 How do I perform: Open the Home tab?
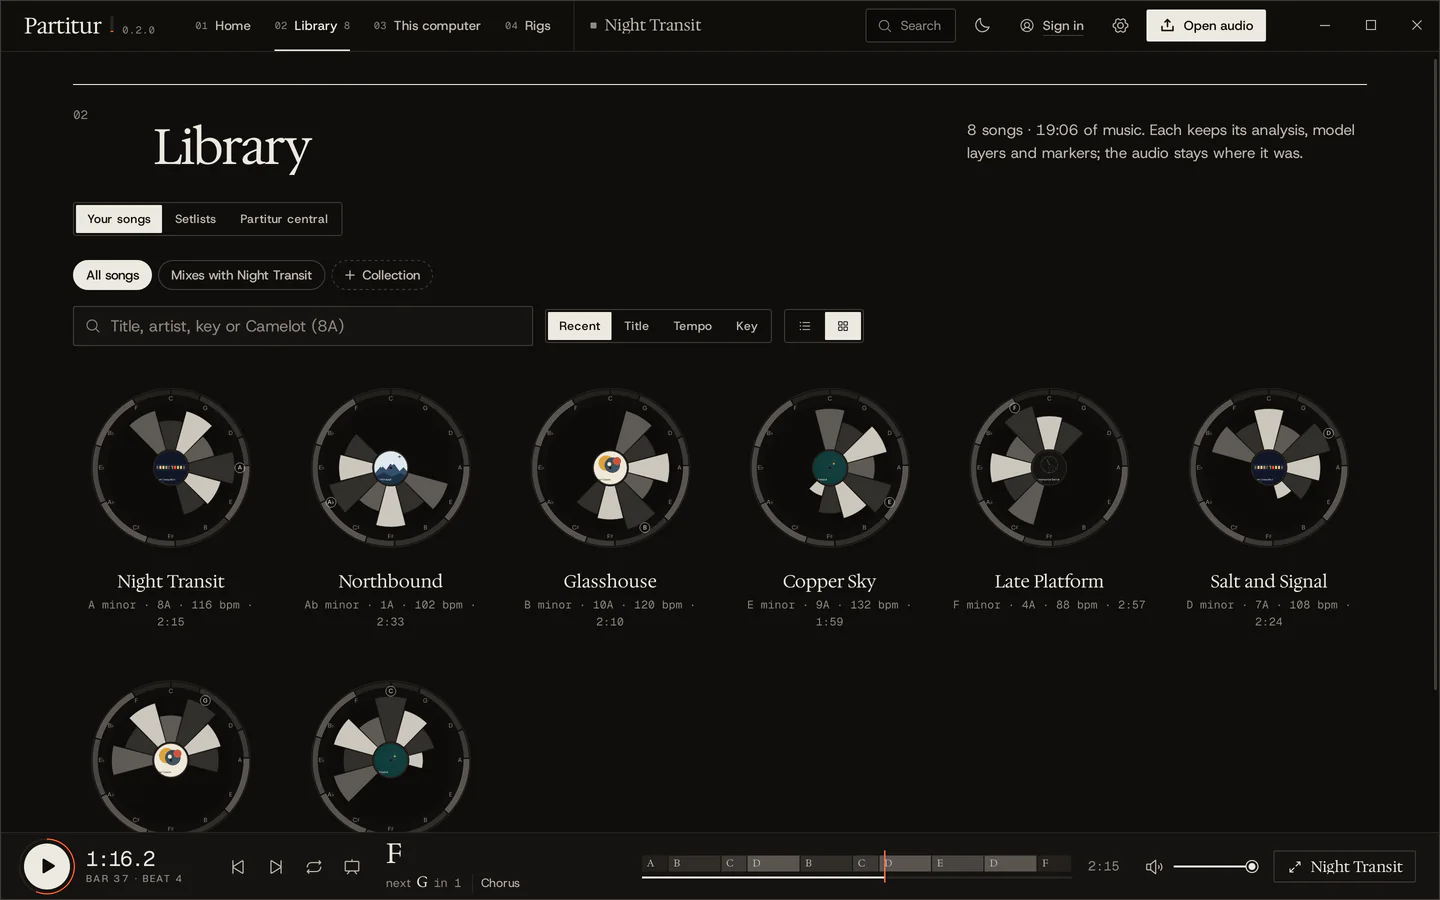(x=223, y=26)
